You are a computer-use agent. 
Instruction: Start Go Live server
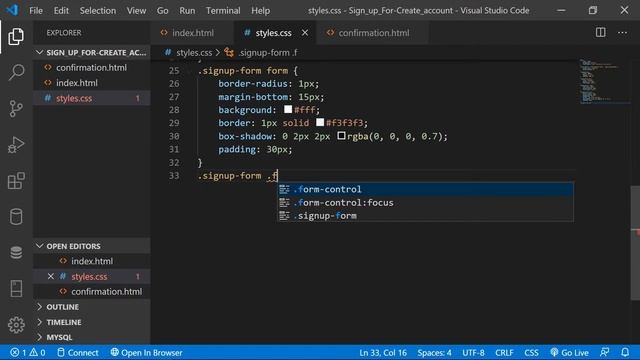click(569, 353)
